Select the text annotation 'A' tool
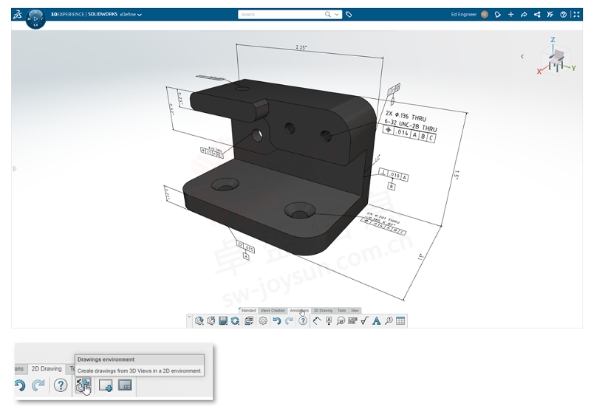This screenshot has width=592, height=407. [376, 321]
